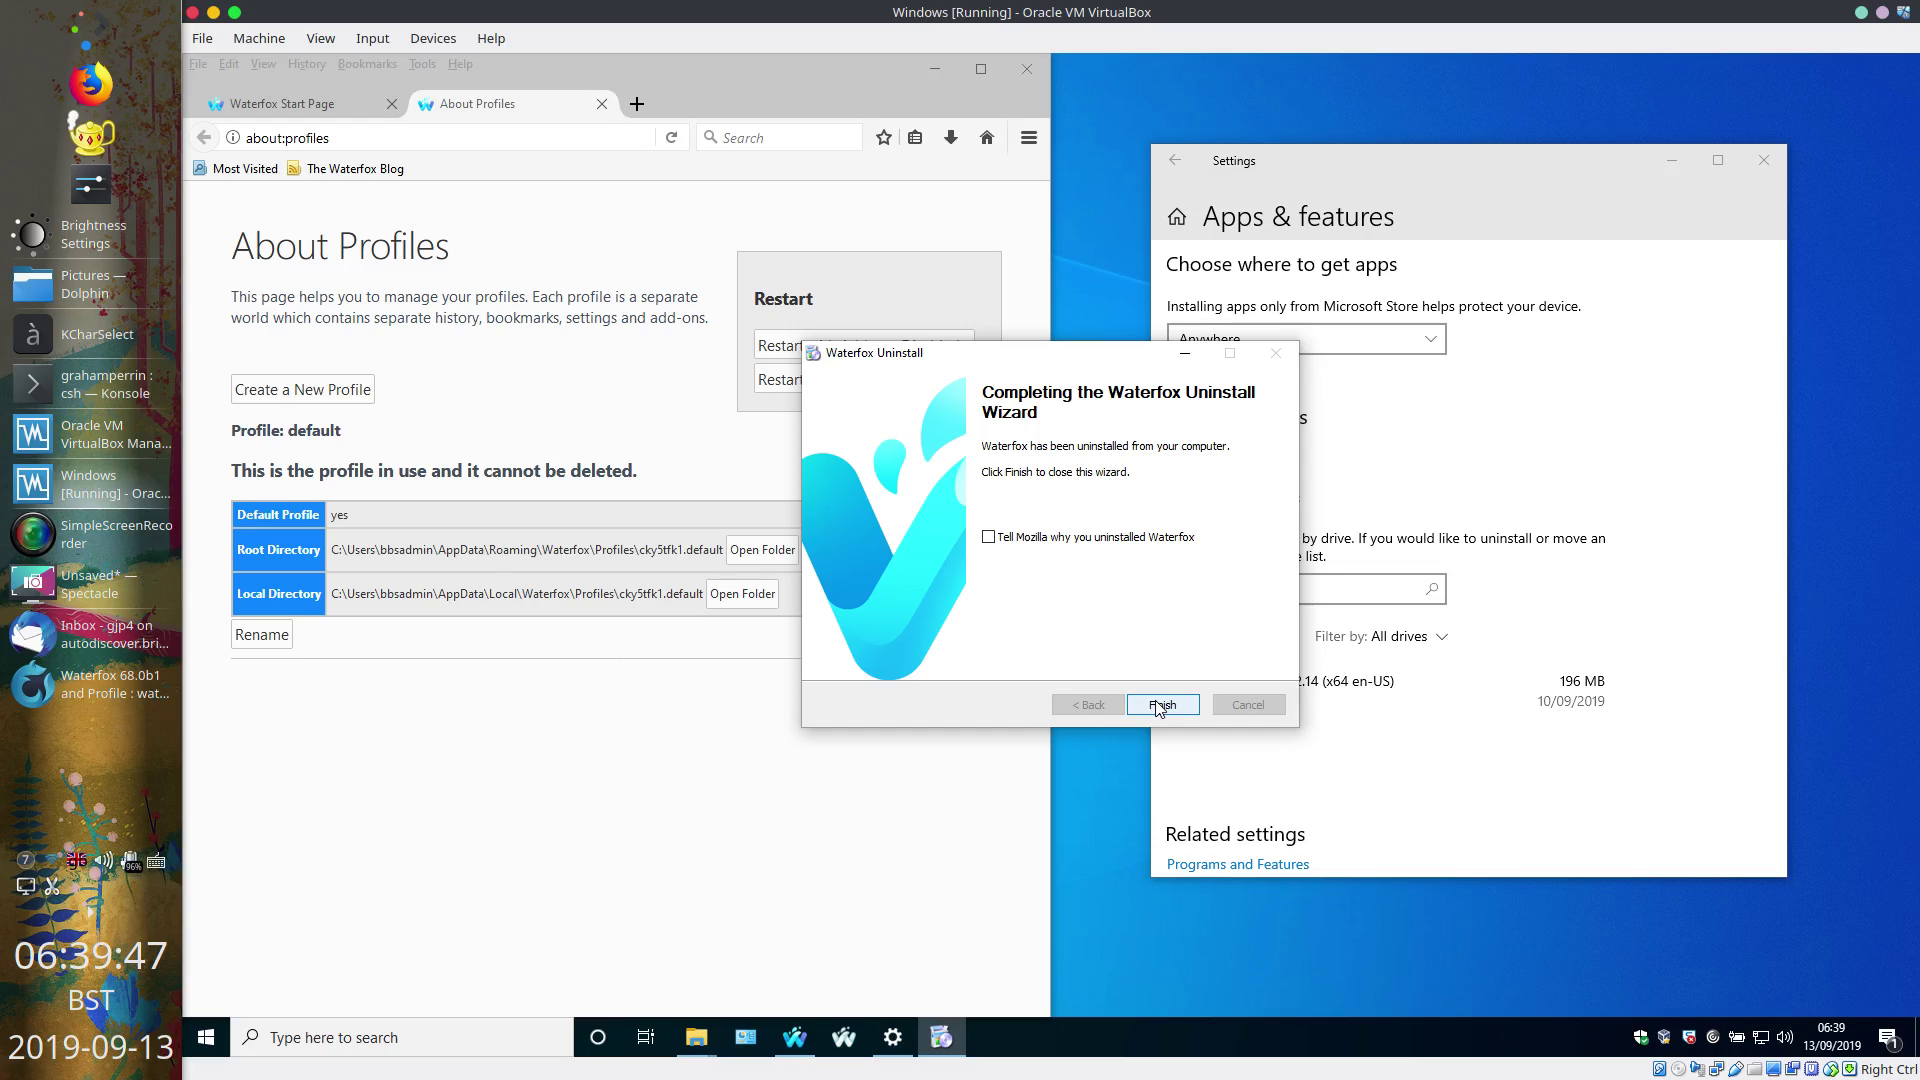Screen dimensions: 1920x1080
Task: Open the Anywhere app sources dropdown
Action: 1430,339
